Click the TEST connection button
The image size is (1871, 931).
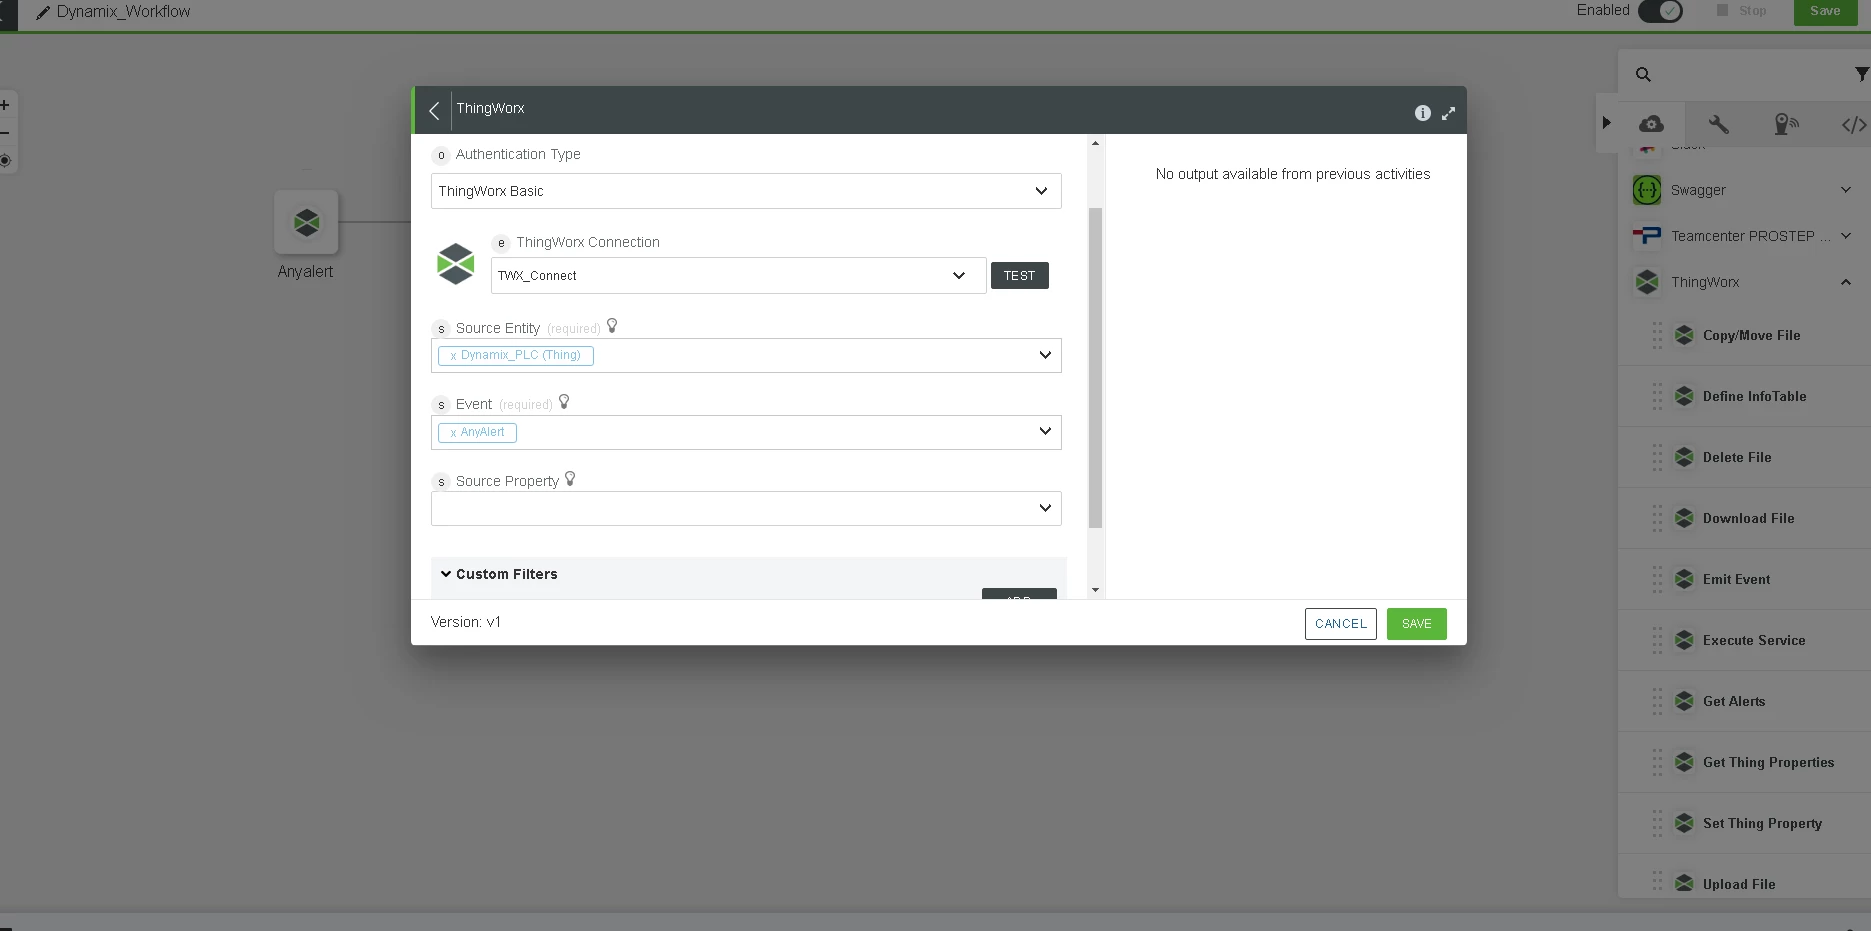pyautogui.click(x=1019, y=276)
